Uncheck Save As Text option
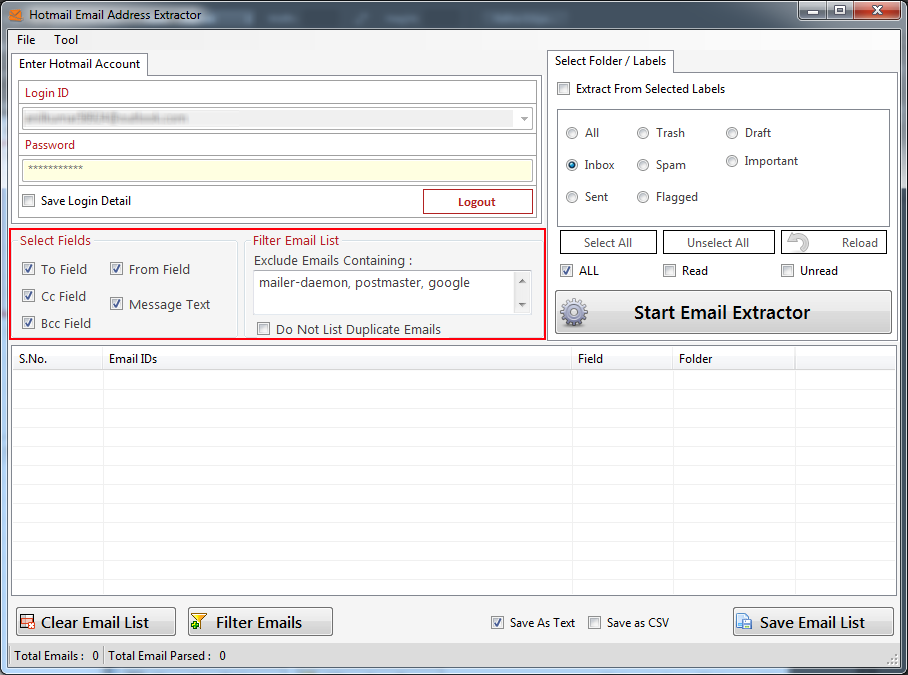The width and height of the screenshot is (908, 675). coord(497,622)
